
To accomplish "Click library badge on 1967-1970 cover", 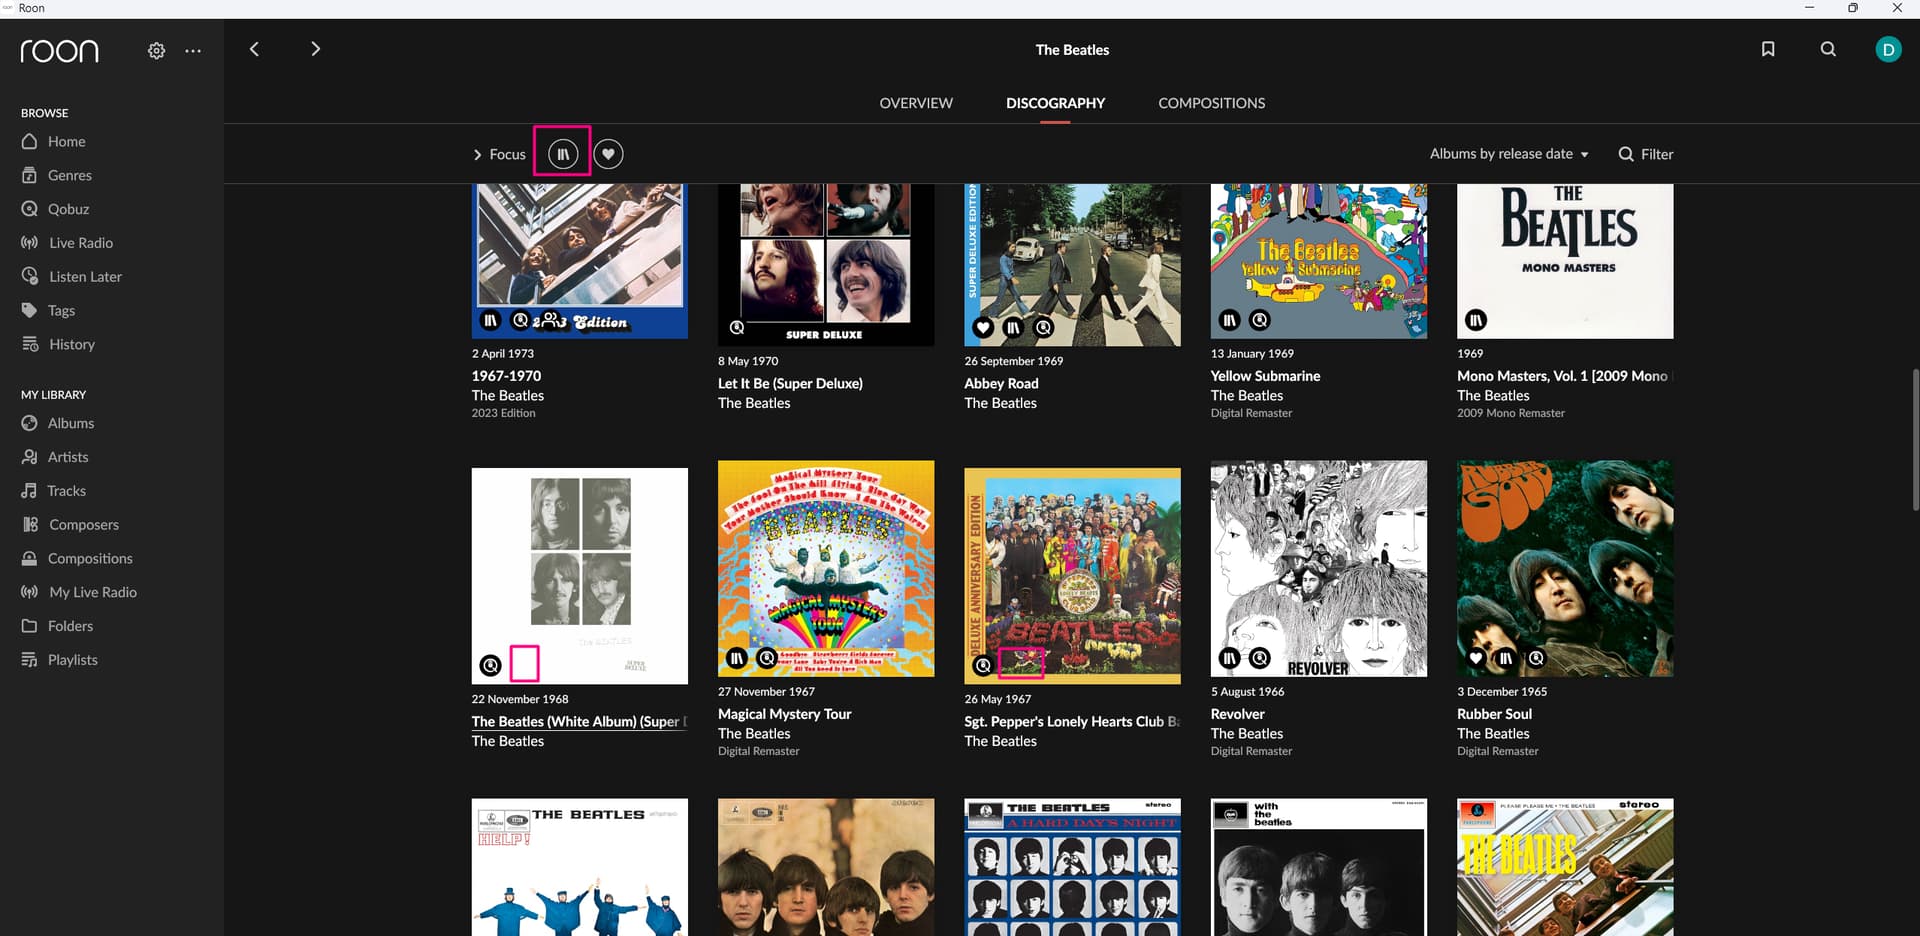I will 490,320.
